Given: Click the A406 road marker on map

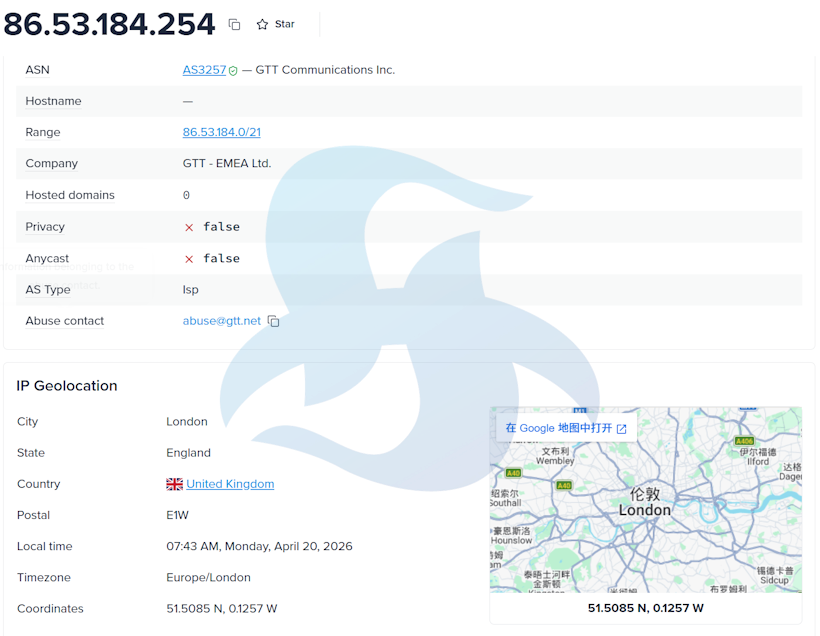Looking at the screenshot, I should (x=744, y=441).
